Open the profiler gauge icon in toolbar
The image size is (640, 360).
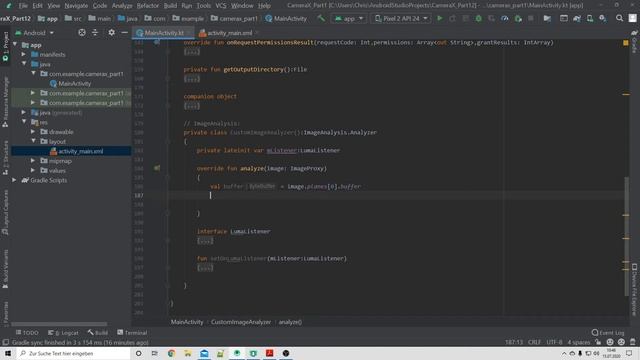[x=504, y=18]
